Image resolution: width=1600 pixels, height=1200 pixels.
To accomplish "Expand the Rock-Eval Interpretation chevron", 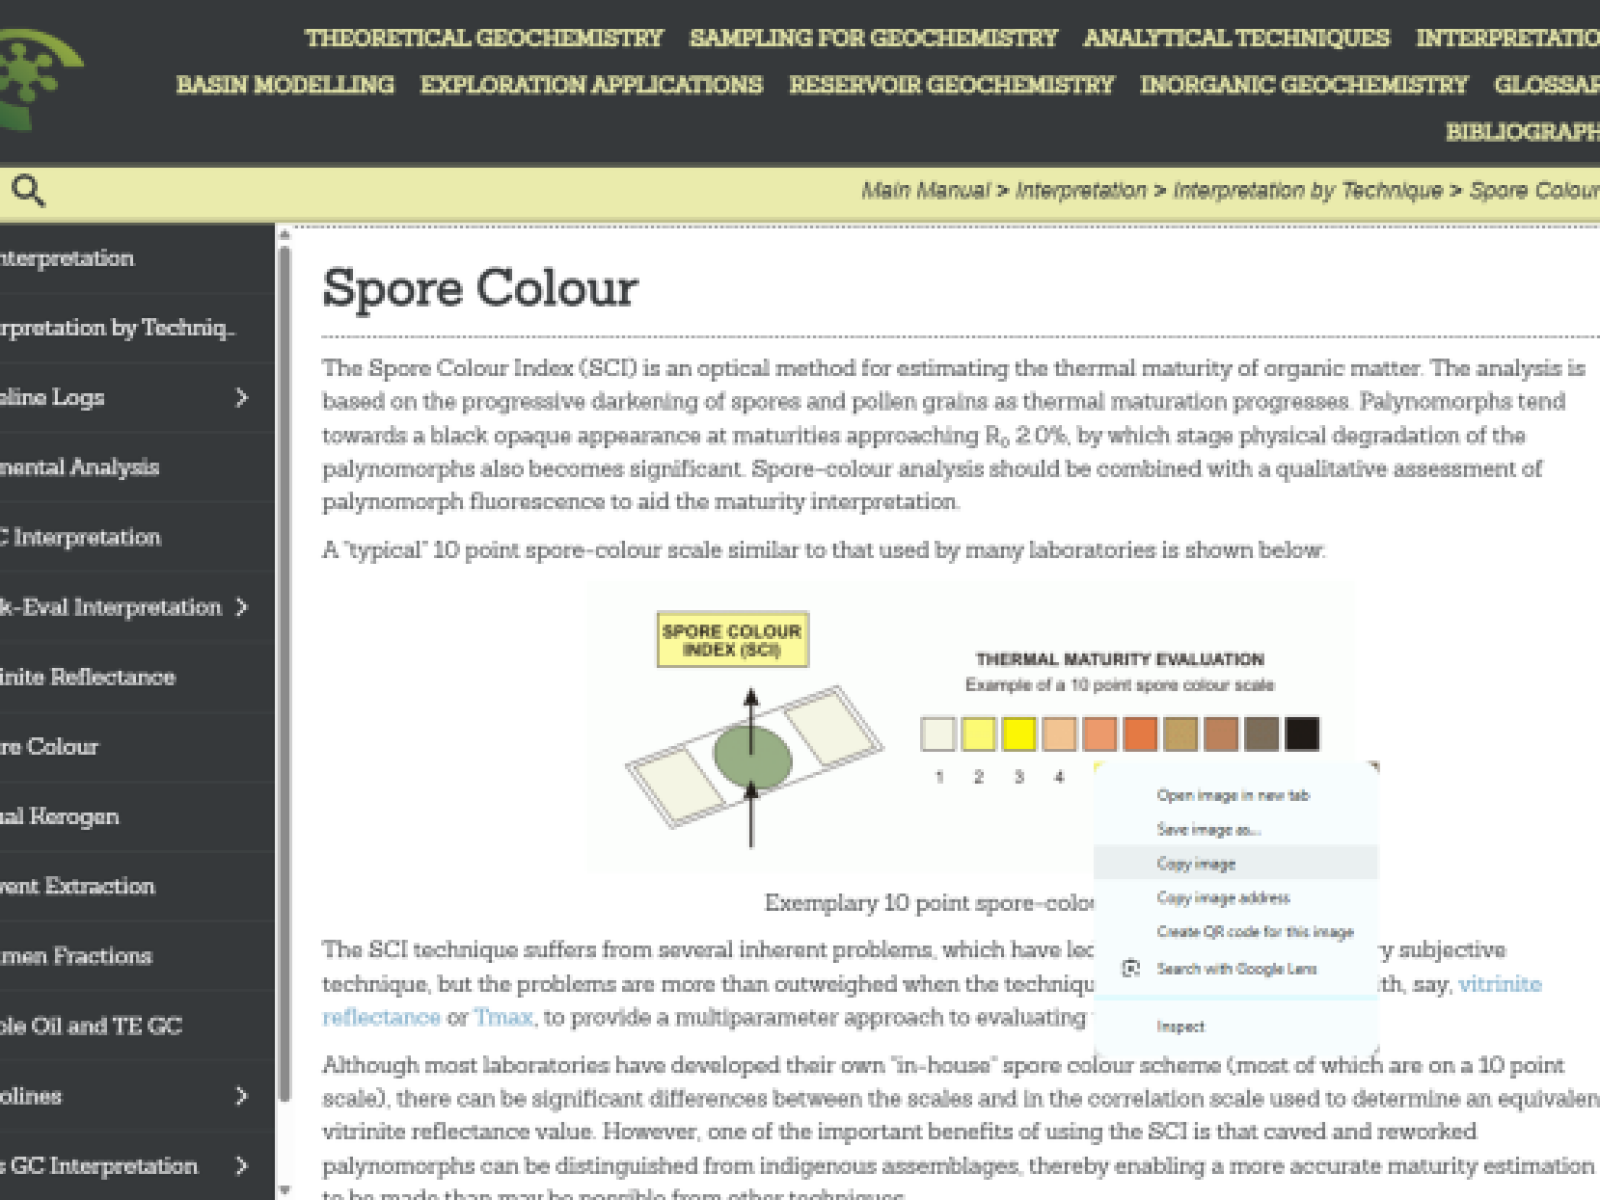I will pyautogui.click(x=241, y=607).
